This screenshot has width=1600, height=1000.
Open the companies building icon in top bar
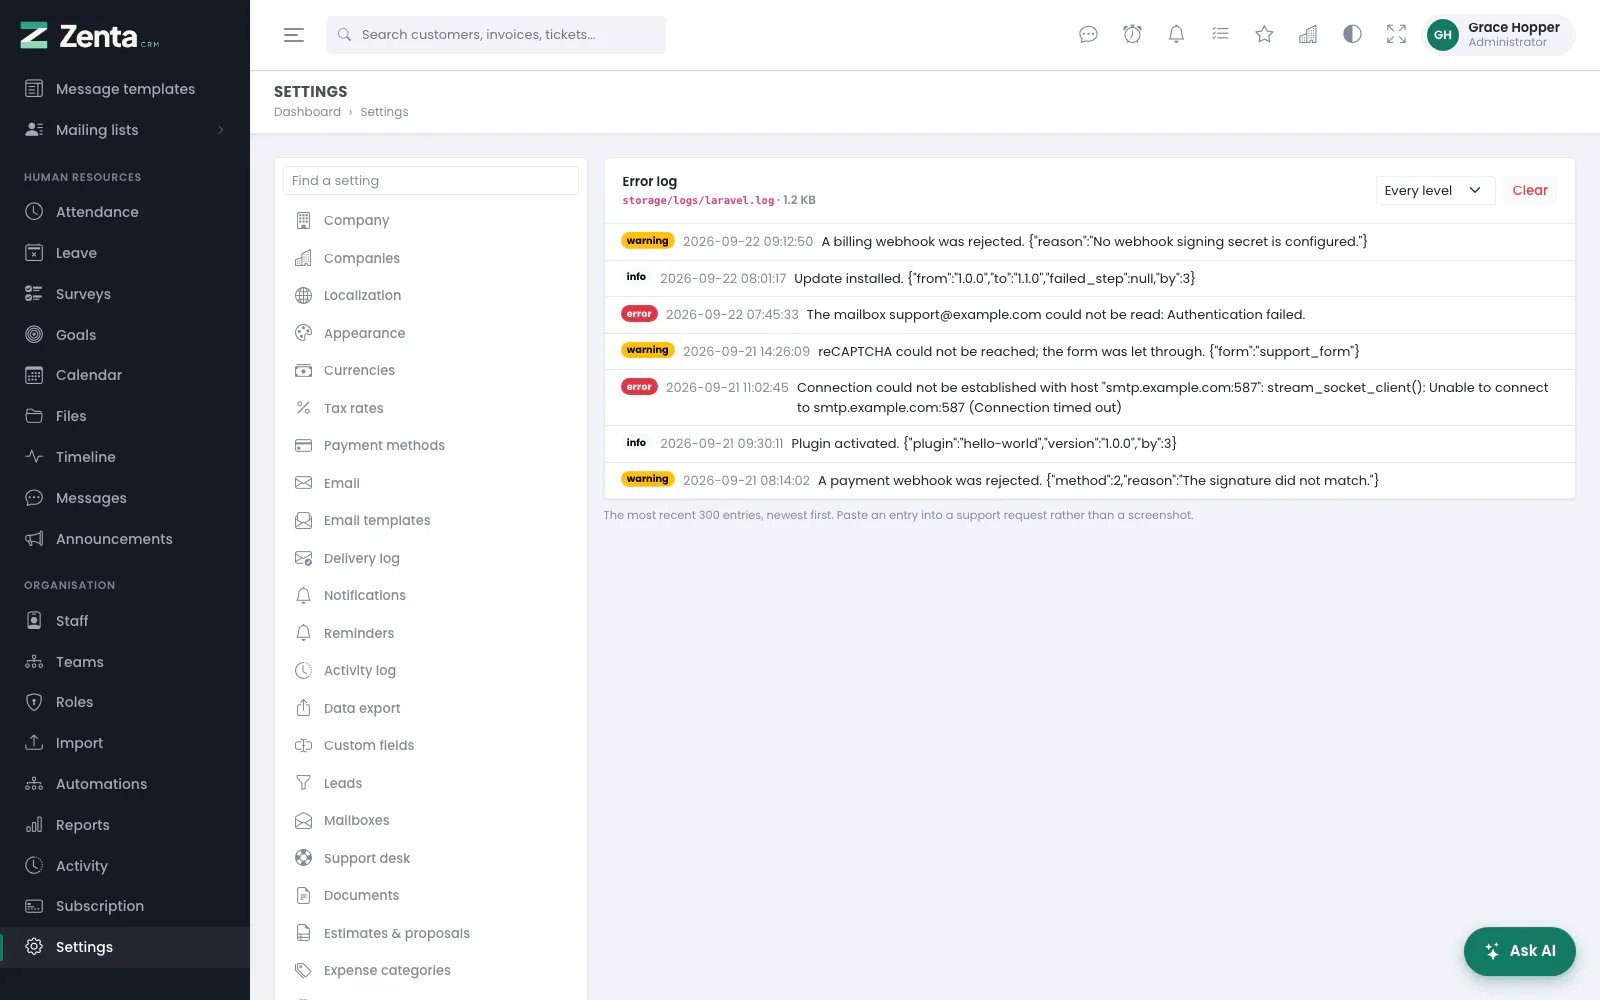click(x=1308, y=35)
